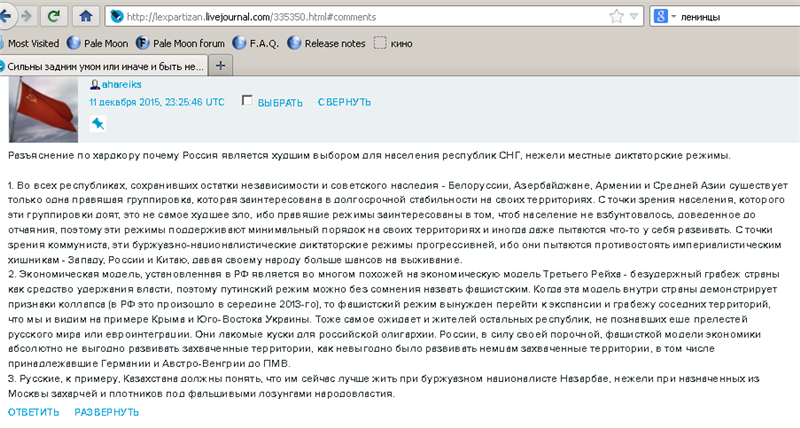Image resolution: width=800 pixels, height=428 pixels.
Task: Click the ahareiks user head icon
Action: pyautogui.click(x=95, y=85)
